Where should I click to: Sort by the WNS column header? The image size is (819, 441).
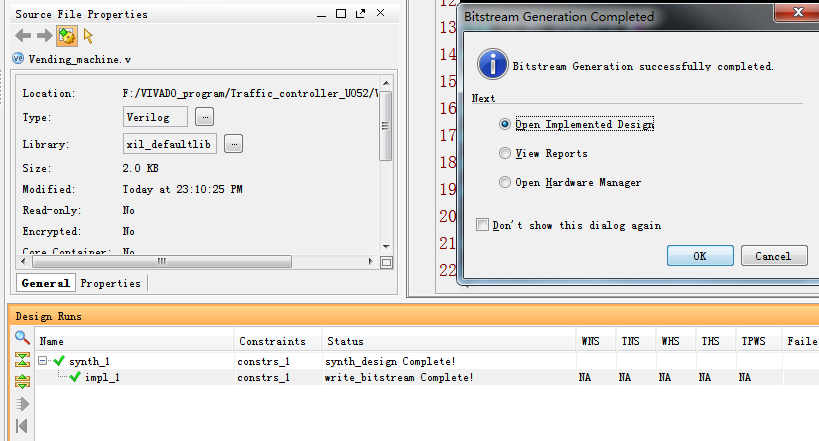[596, 341]
